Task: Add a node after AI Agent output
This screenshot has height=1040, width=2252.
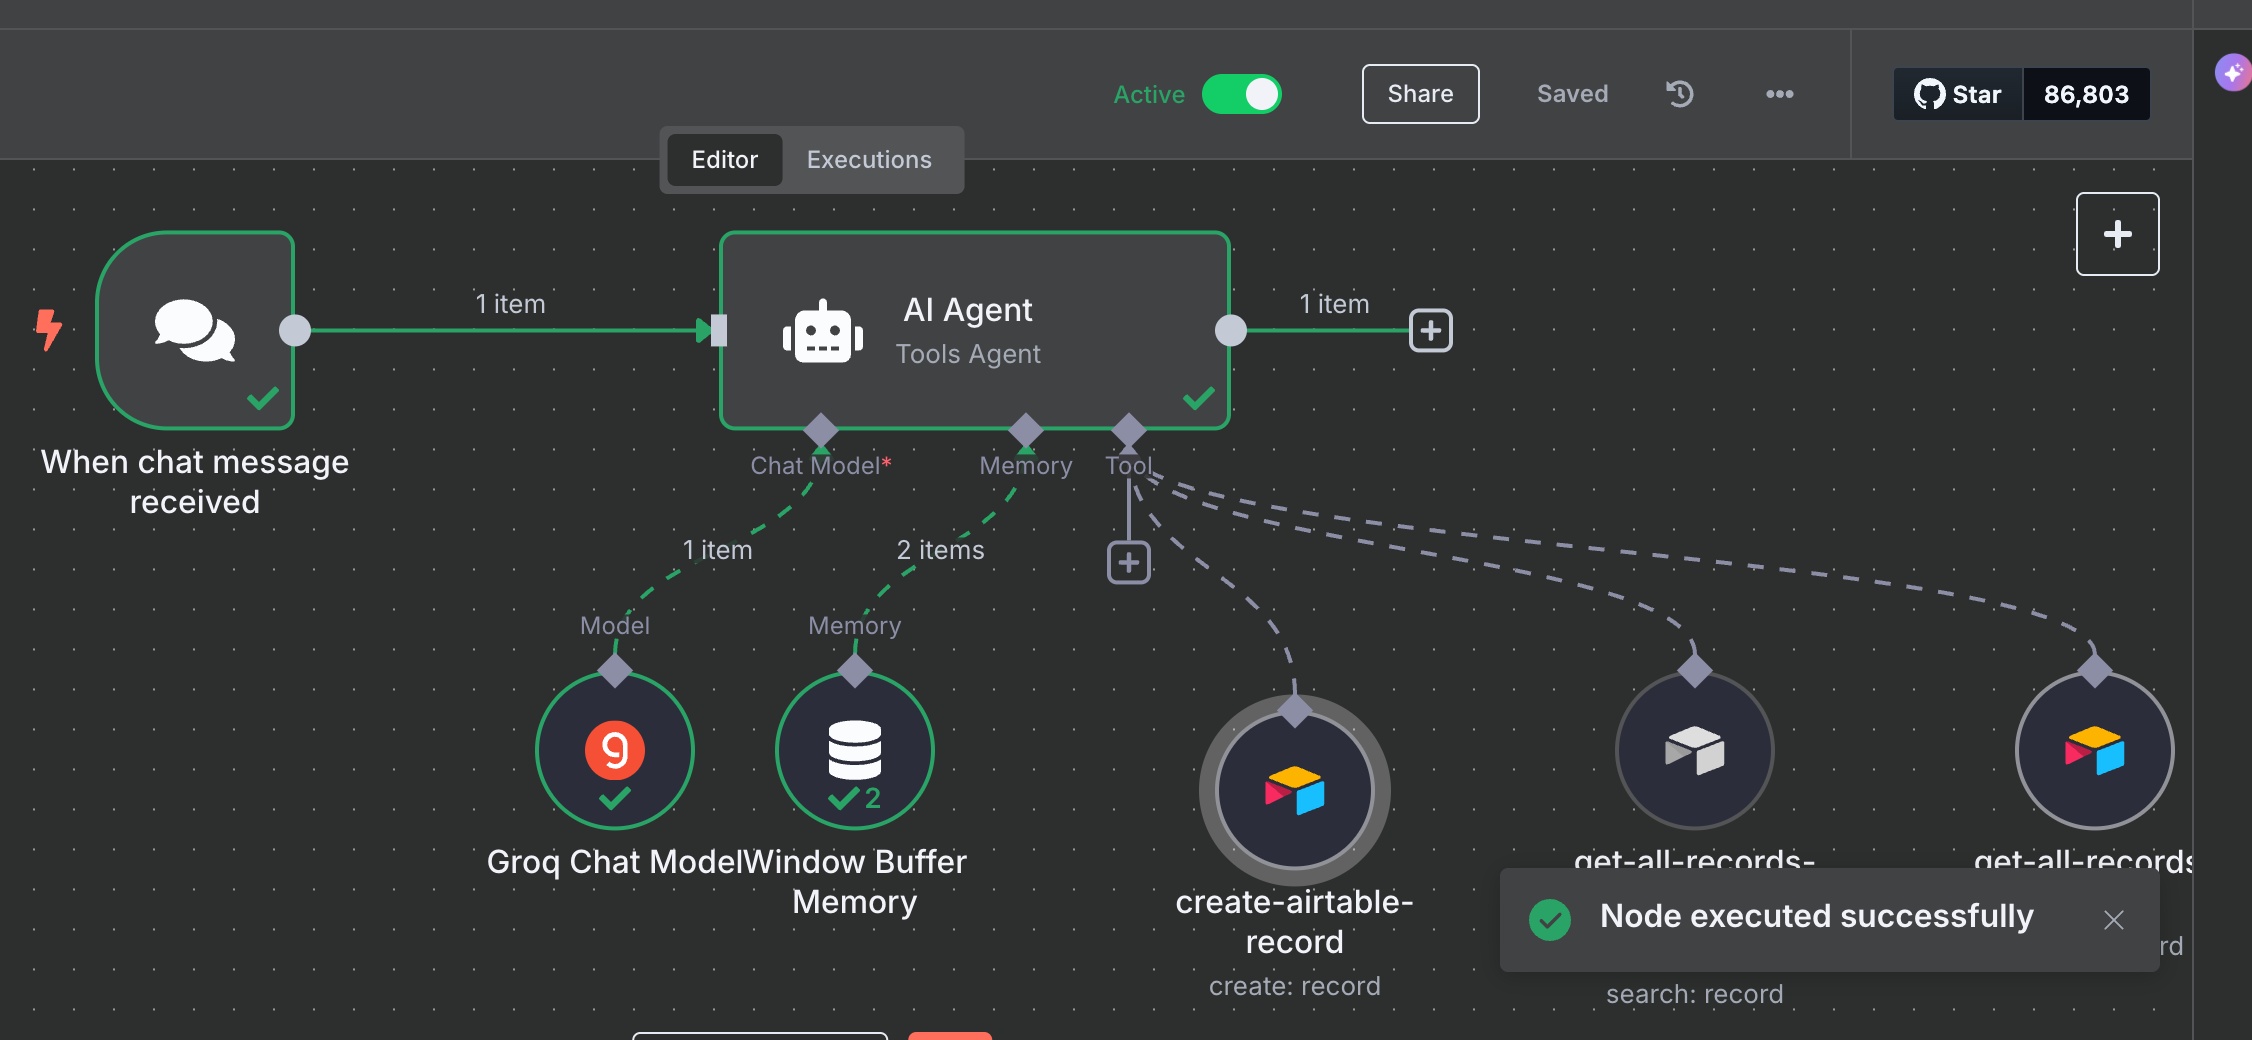Action: point(1430,330)
